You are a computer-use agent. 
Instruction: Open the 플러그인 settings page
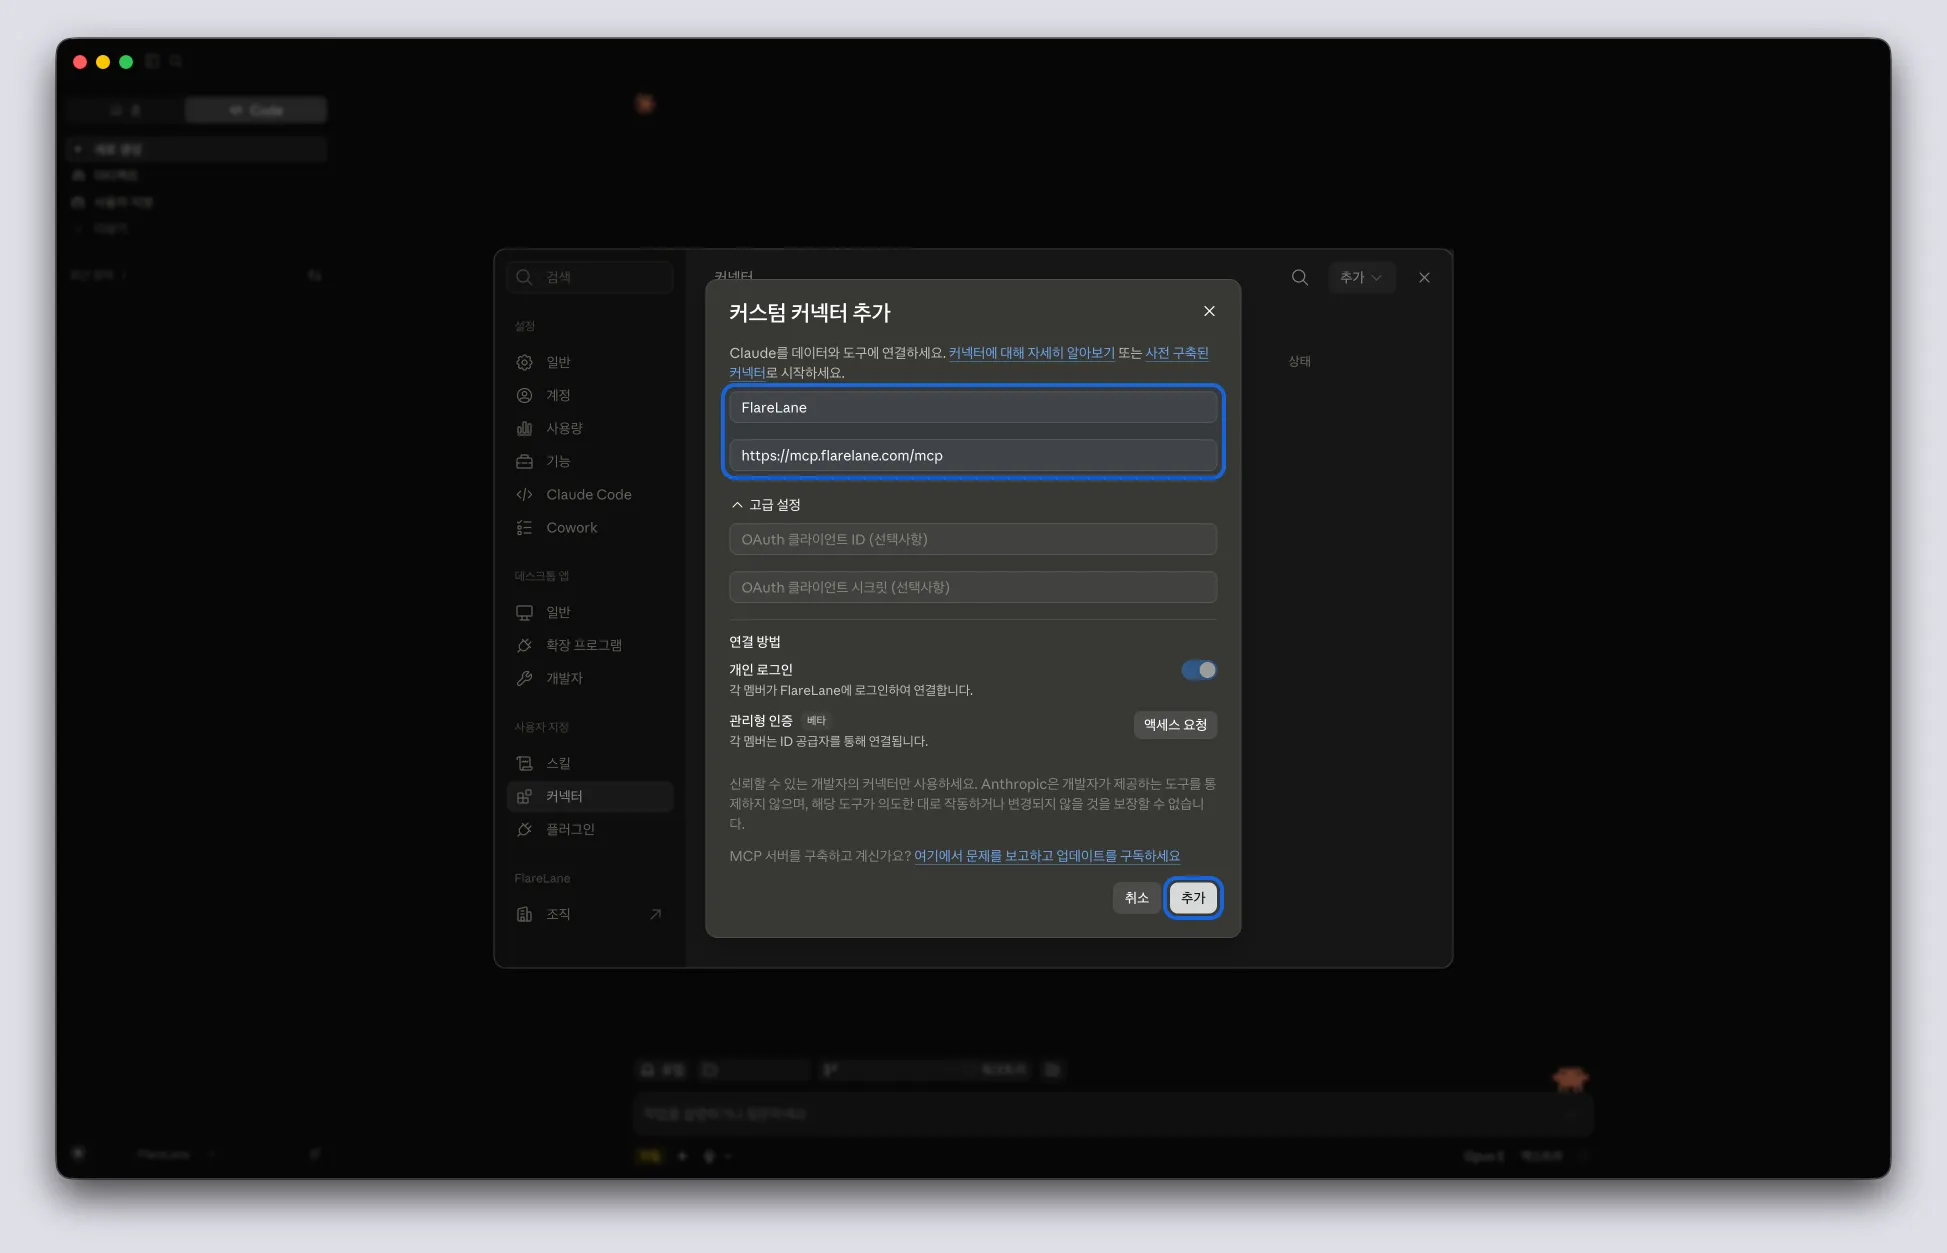click(590, 829)
